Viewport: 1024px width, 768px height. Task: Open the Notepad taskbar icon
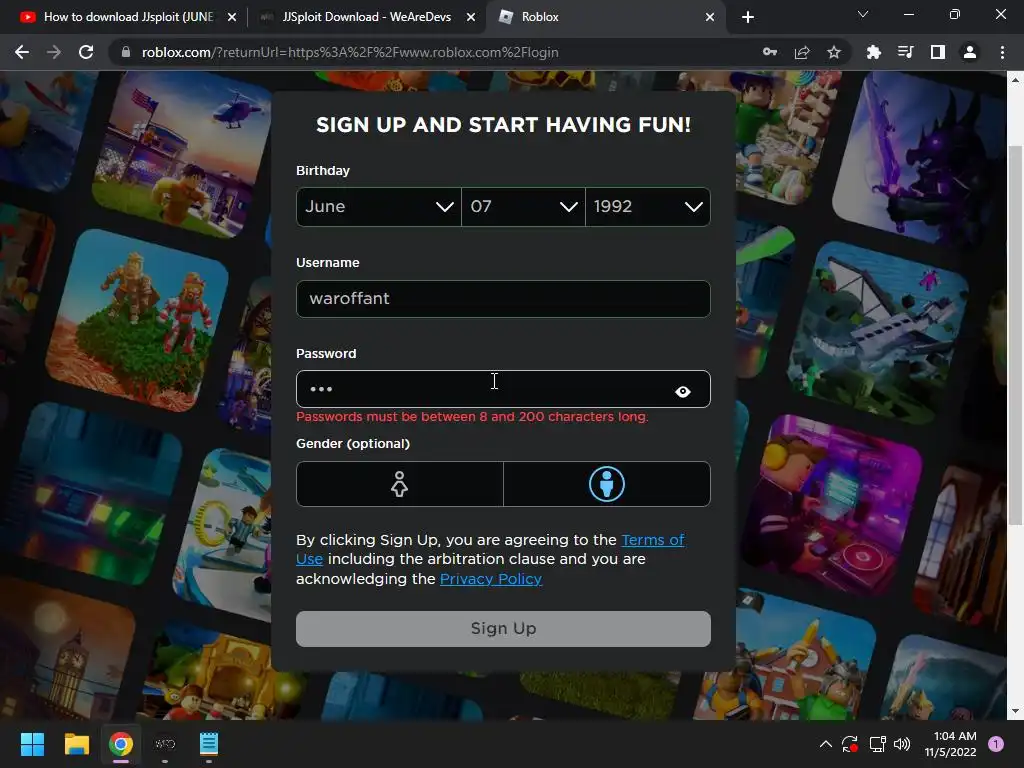pyautogui.click(x=209, y=744)
